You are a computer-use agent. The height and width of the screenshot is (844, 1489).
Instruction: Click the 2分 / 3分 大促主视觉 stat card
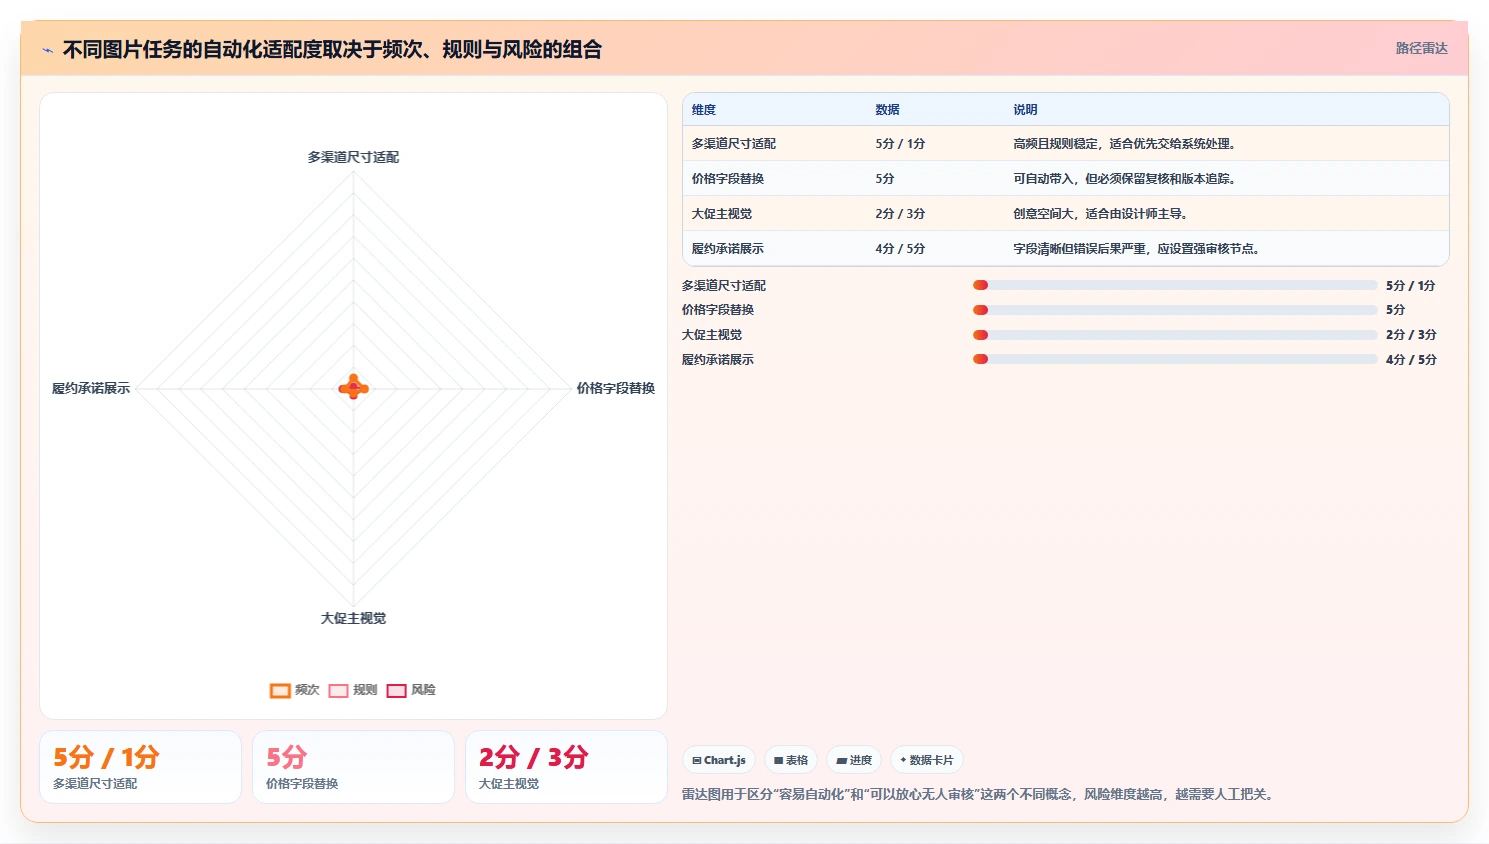tap(566, 767)
